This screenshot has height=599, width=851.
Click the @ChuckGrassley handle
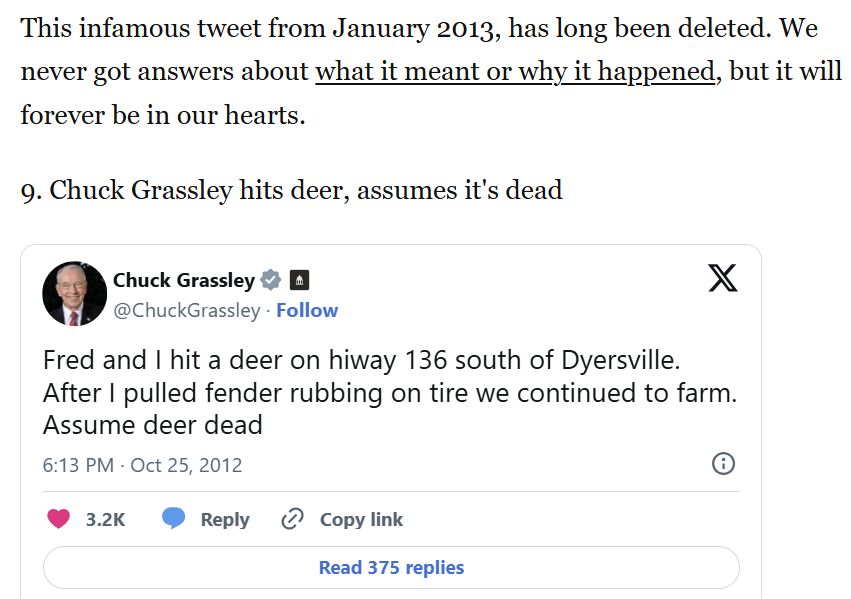[x=187, y=310]
